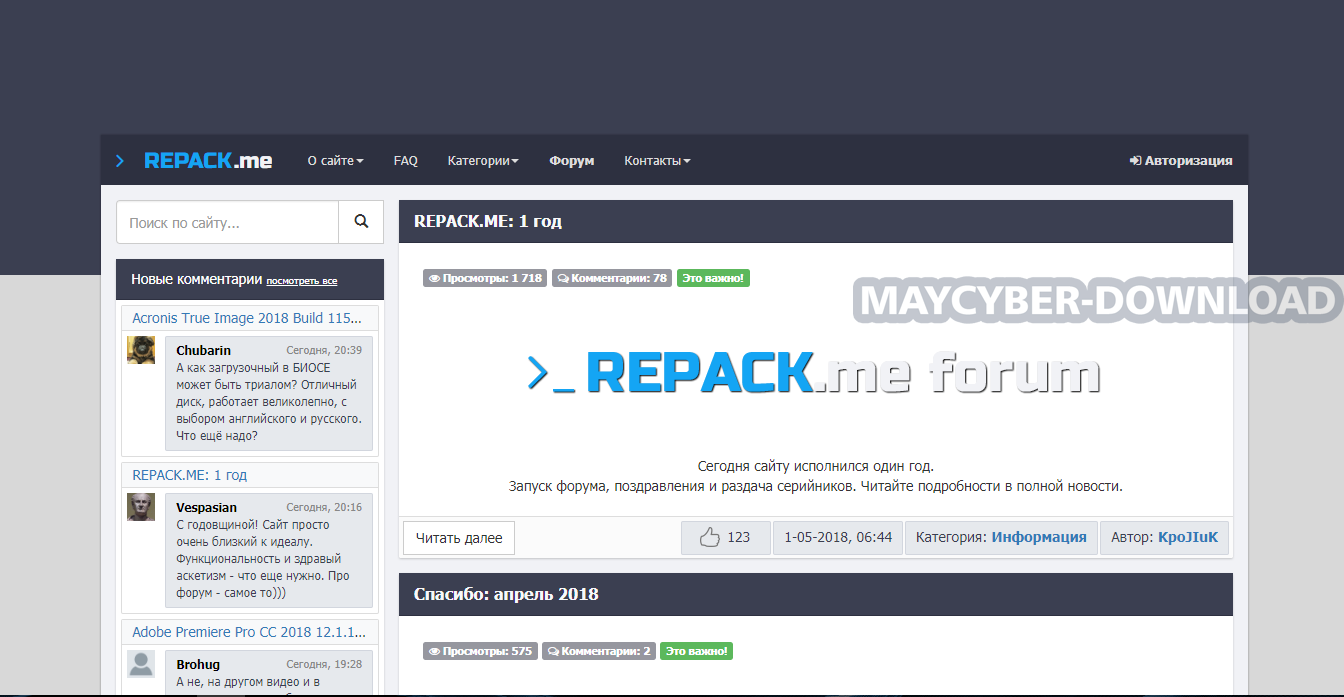Click the date '1-05-2018, 06:44'
The width and height of the screenshot is (1344, 697).
(838, 537)
